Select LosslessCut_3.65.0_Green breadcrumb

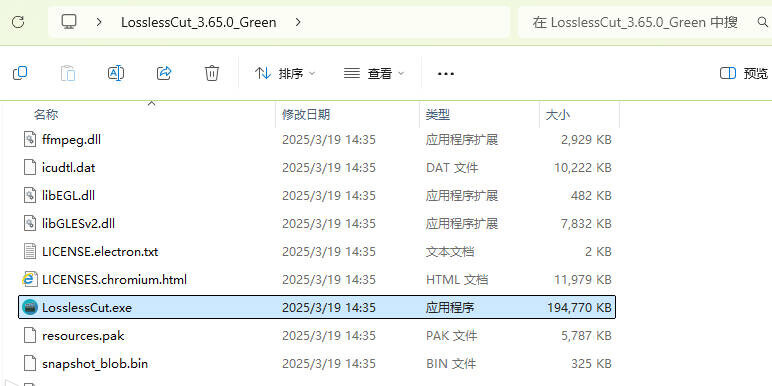point(198,22)
